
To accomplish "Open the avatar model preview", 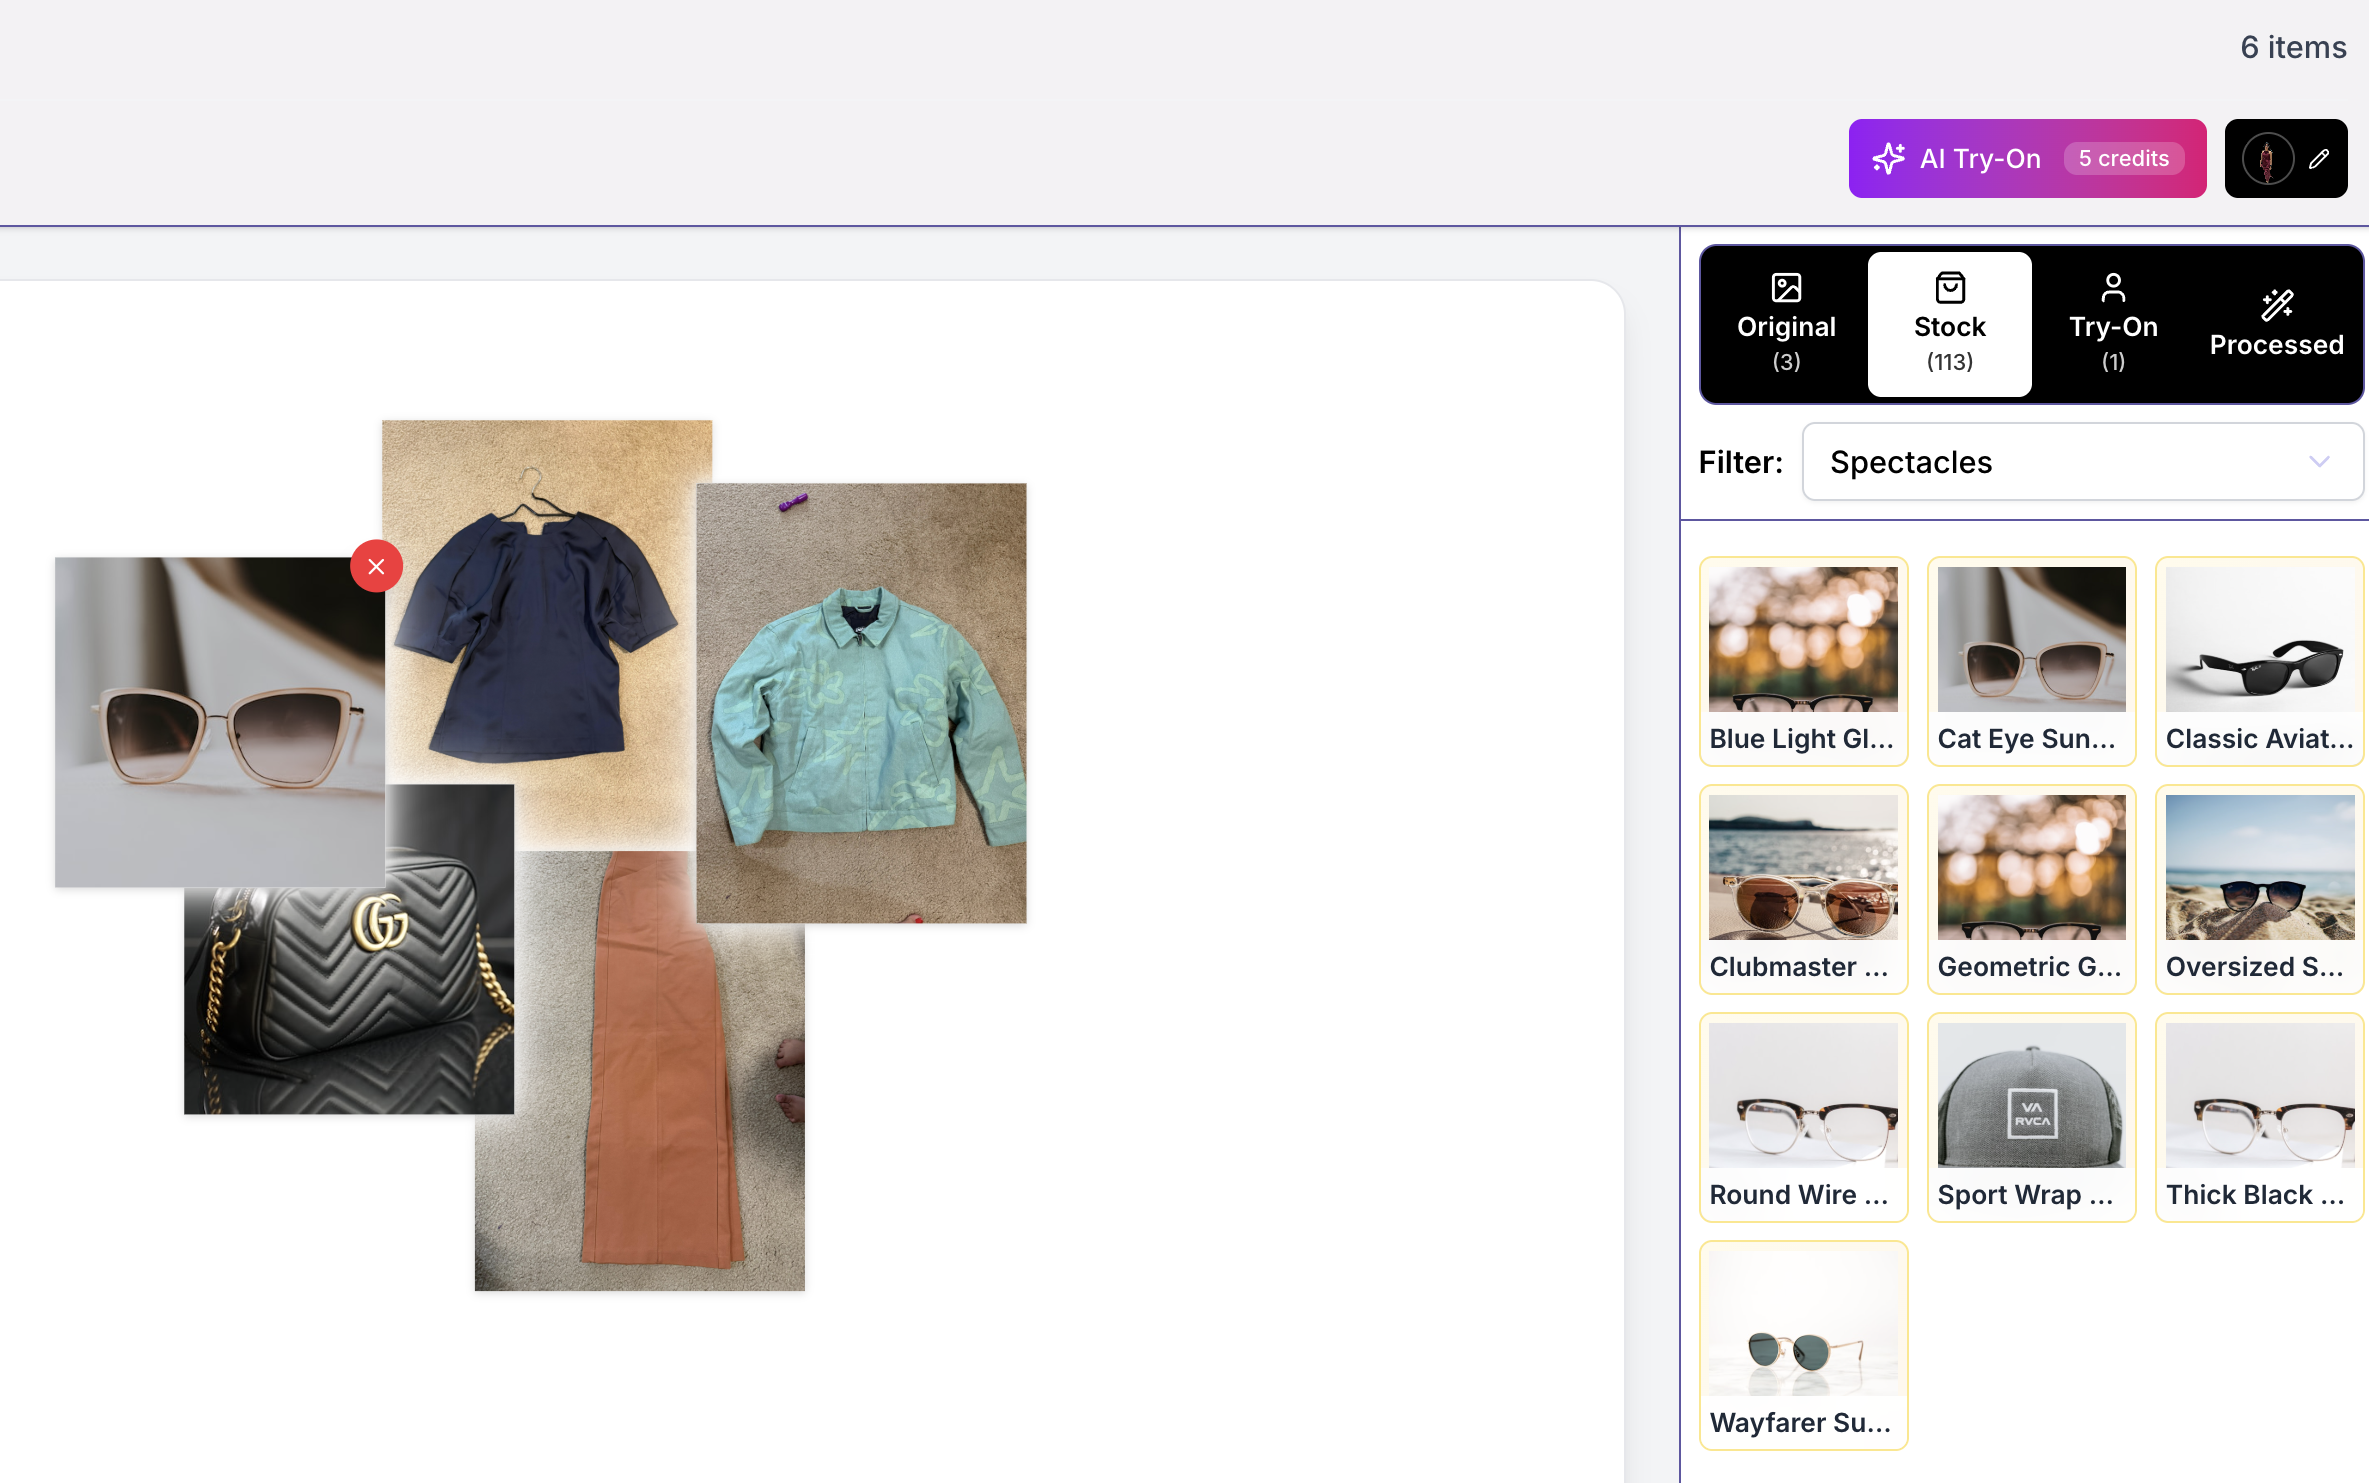I will [x=2266, y=158].
